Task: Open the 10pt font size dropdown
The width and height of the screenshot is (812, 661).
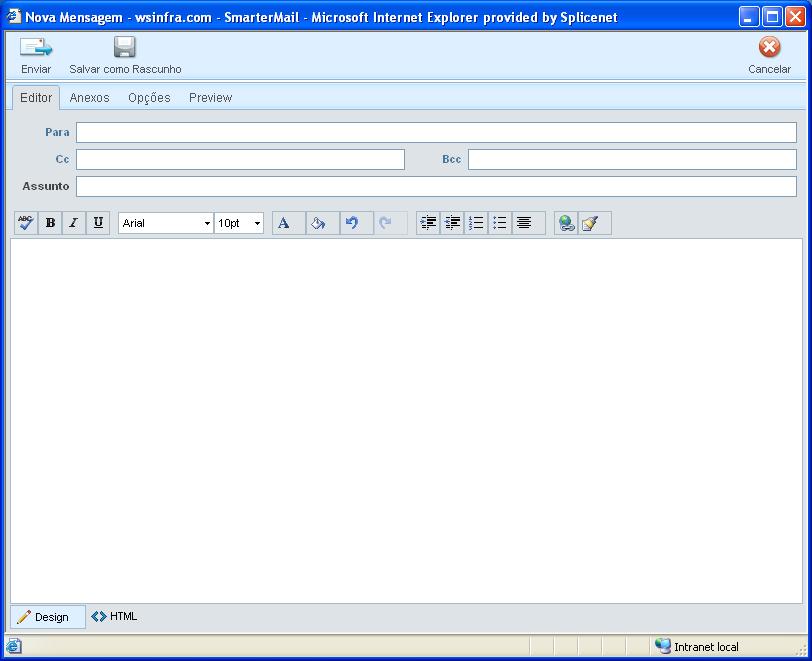Action: click(240, 223)
